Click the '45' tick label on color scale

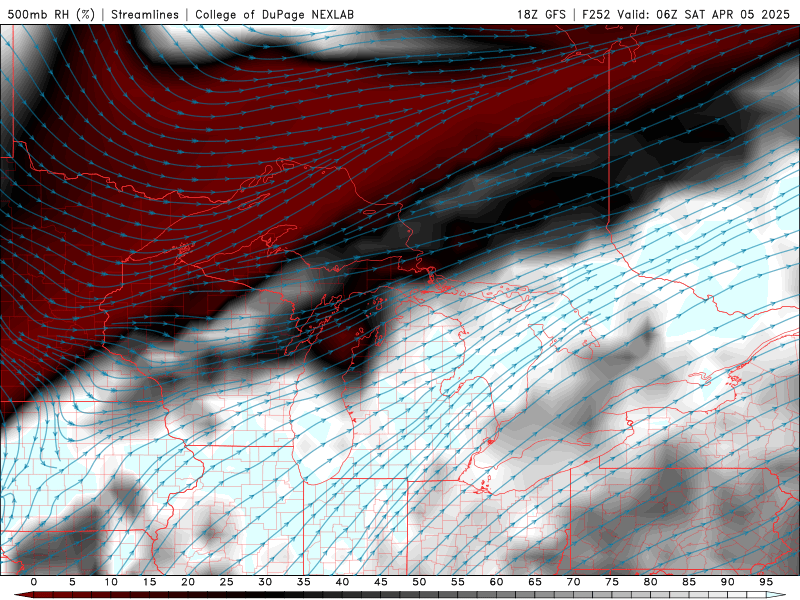381,582
